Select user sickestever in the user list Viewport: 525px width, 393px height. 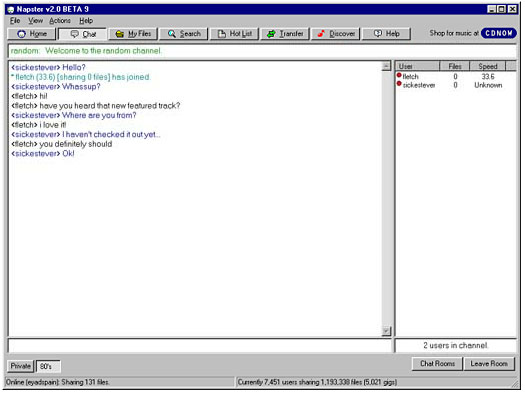419,85
